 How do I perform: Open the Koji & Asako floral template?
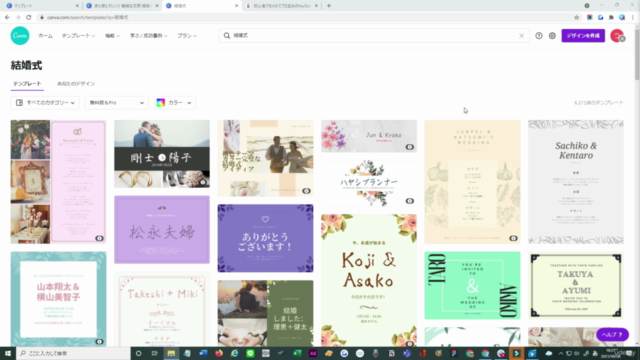pyautogui.click(x=369, y=280)
